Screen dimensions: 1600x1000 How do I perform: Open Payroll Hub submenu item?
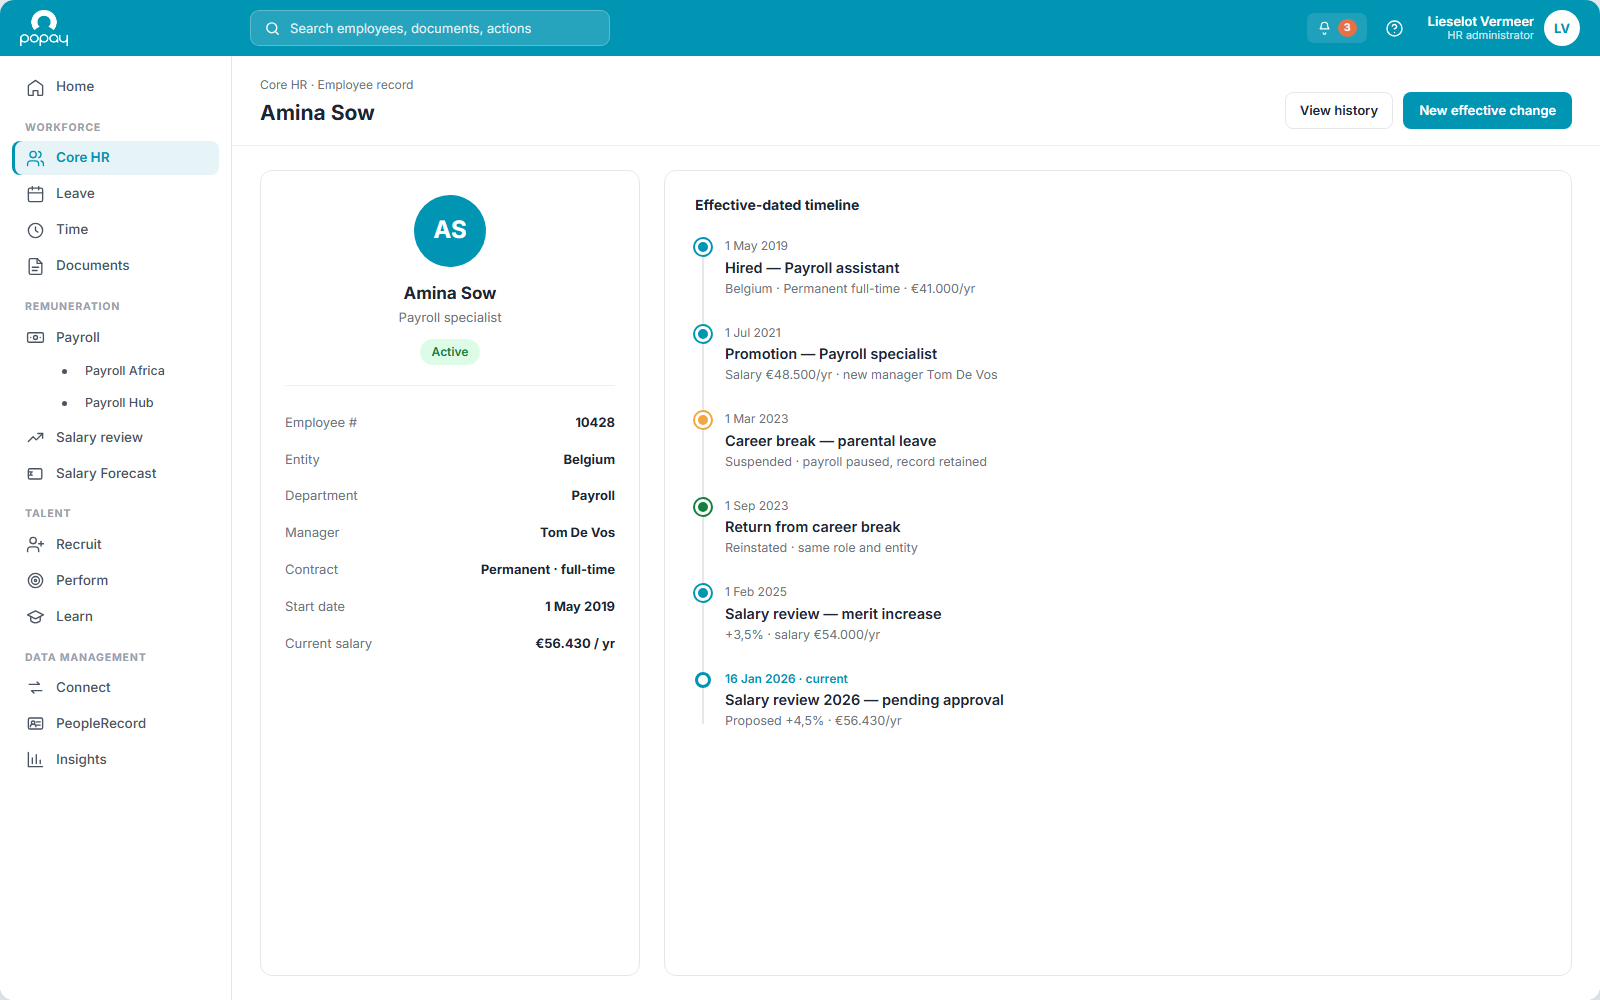(119, 403)
